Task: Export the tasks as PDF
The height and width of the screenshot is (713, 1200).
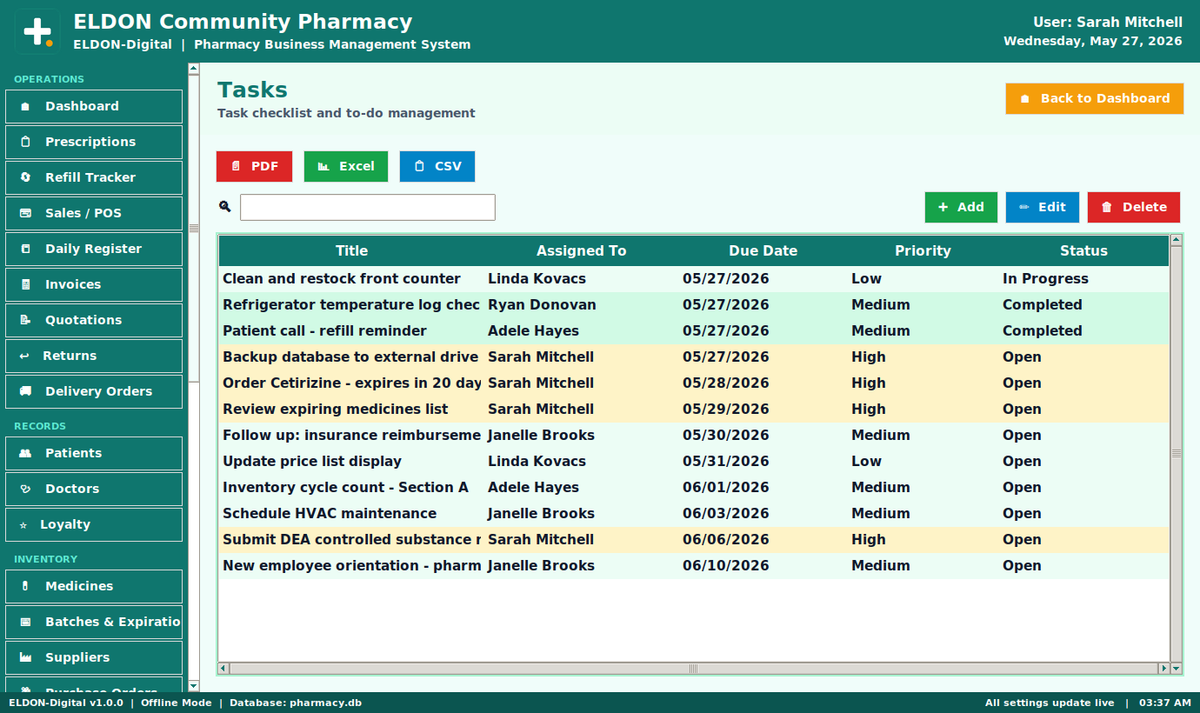Action: click(x=254, y=166)
